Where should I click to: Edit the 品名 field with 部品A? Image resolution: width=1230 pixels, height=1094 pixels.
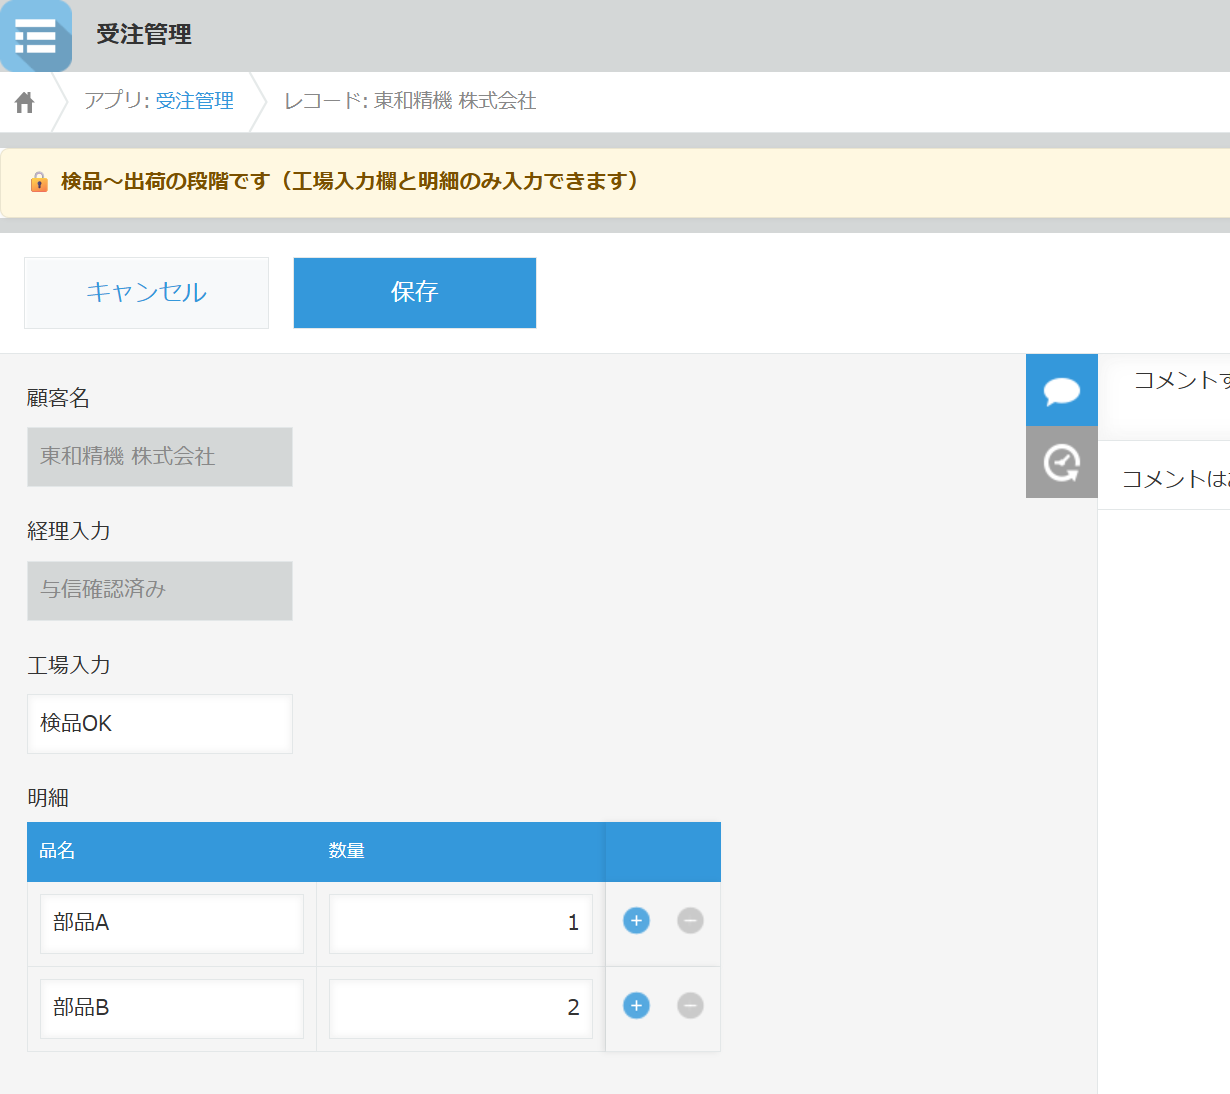tap(172, 924)
